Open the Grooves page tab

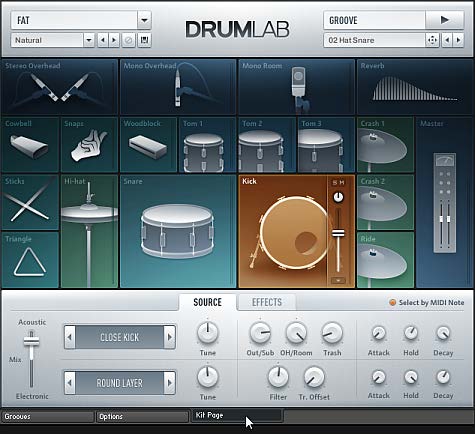click(48, 416)
